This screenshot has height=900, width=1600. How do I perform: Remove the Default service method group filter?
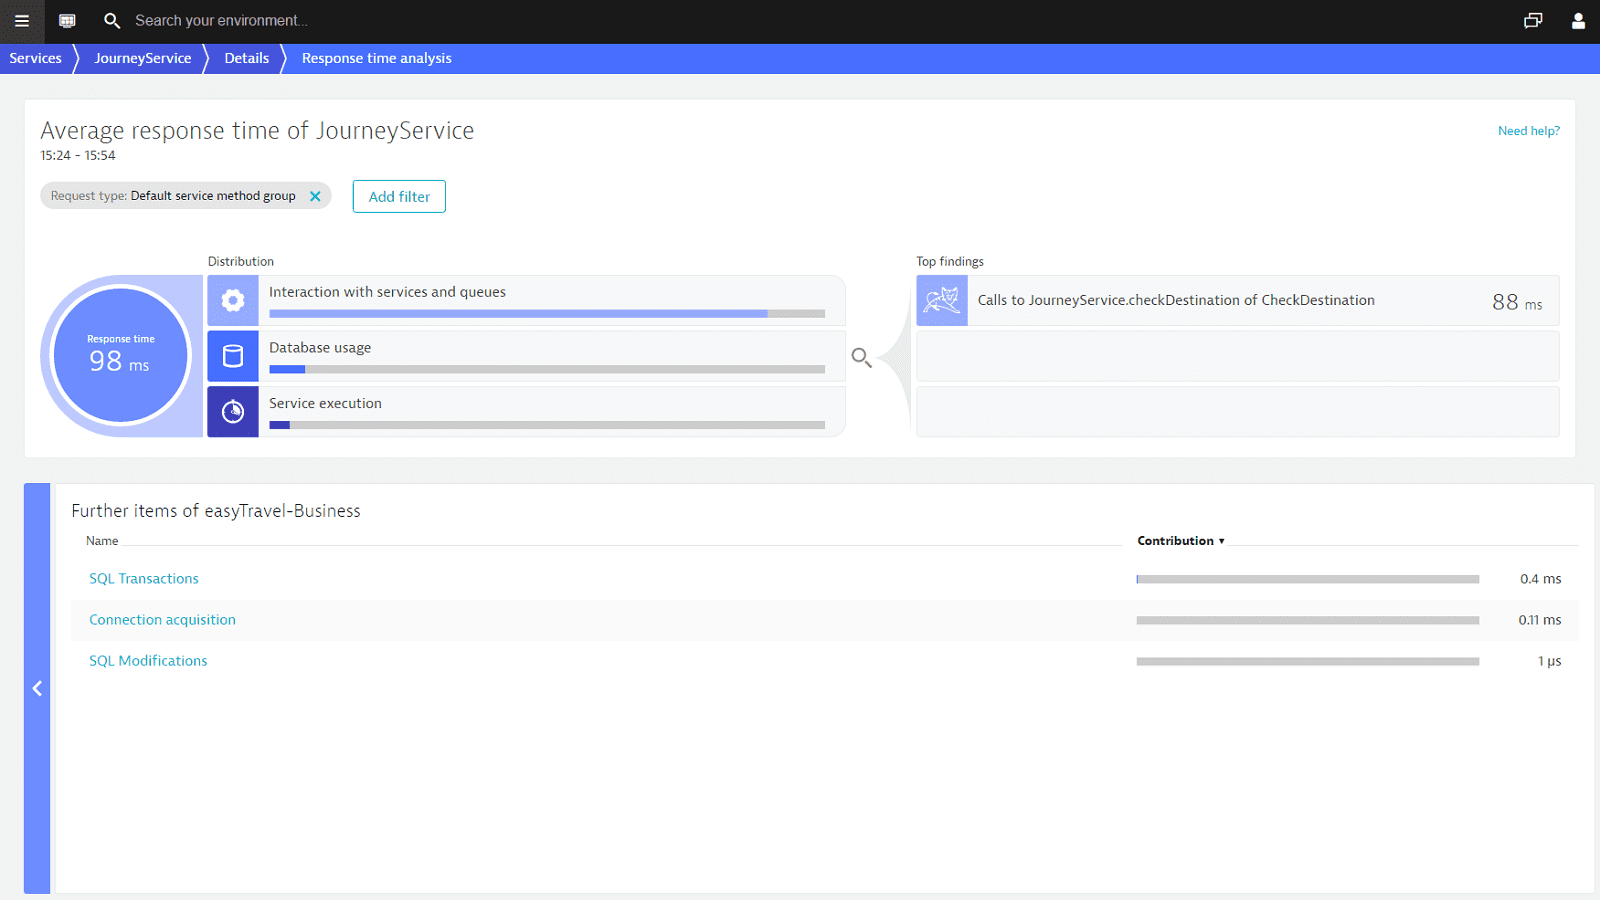tap(315, 196)
